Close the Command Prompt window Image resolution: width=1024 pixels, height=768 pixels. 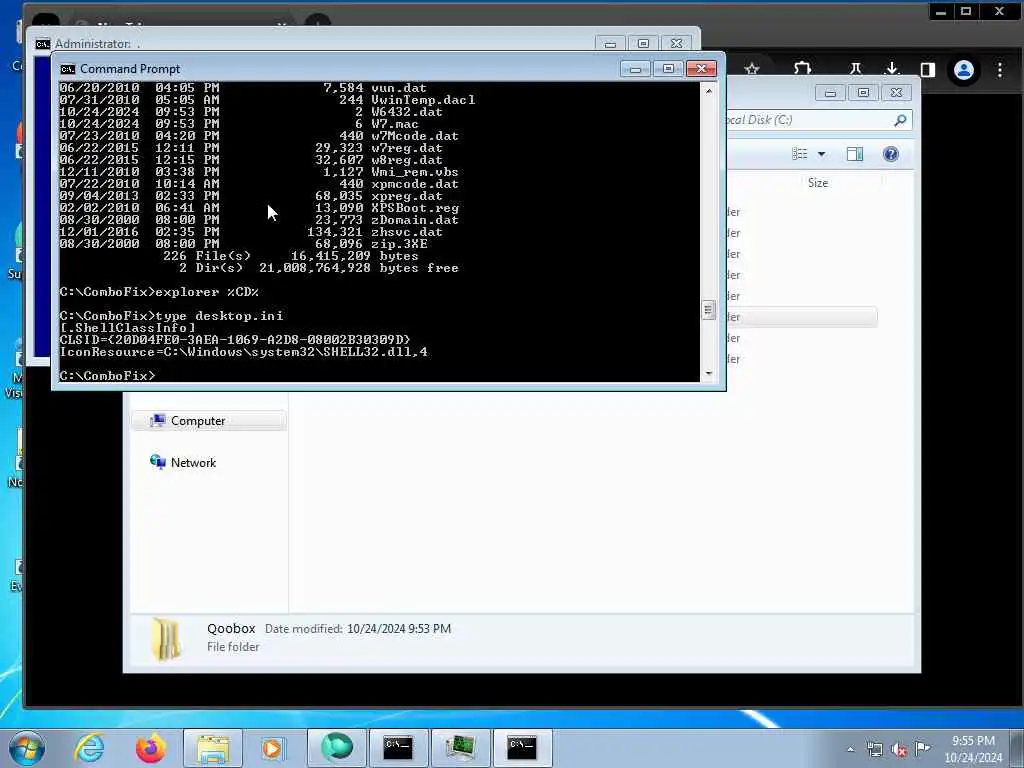701,69
